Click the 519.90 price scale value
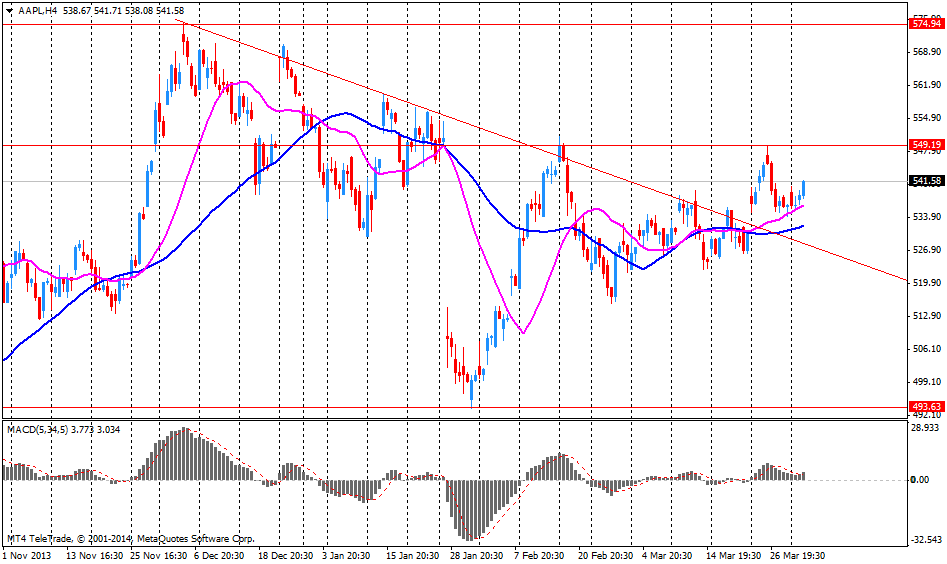The height and width of the screenshot is (564, 947). [x=927, y=283]
